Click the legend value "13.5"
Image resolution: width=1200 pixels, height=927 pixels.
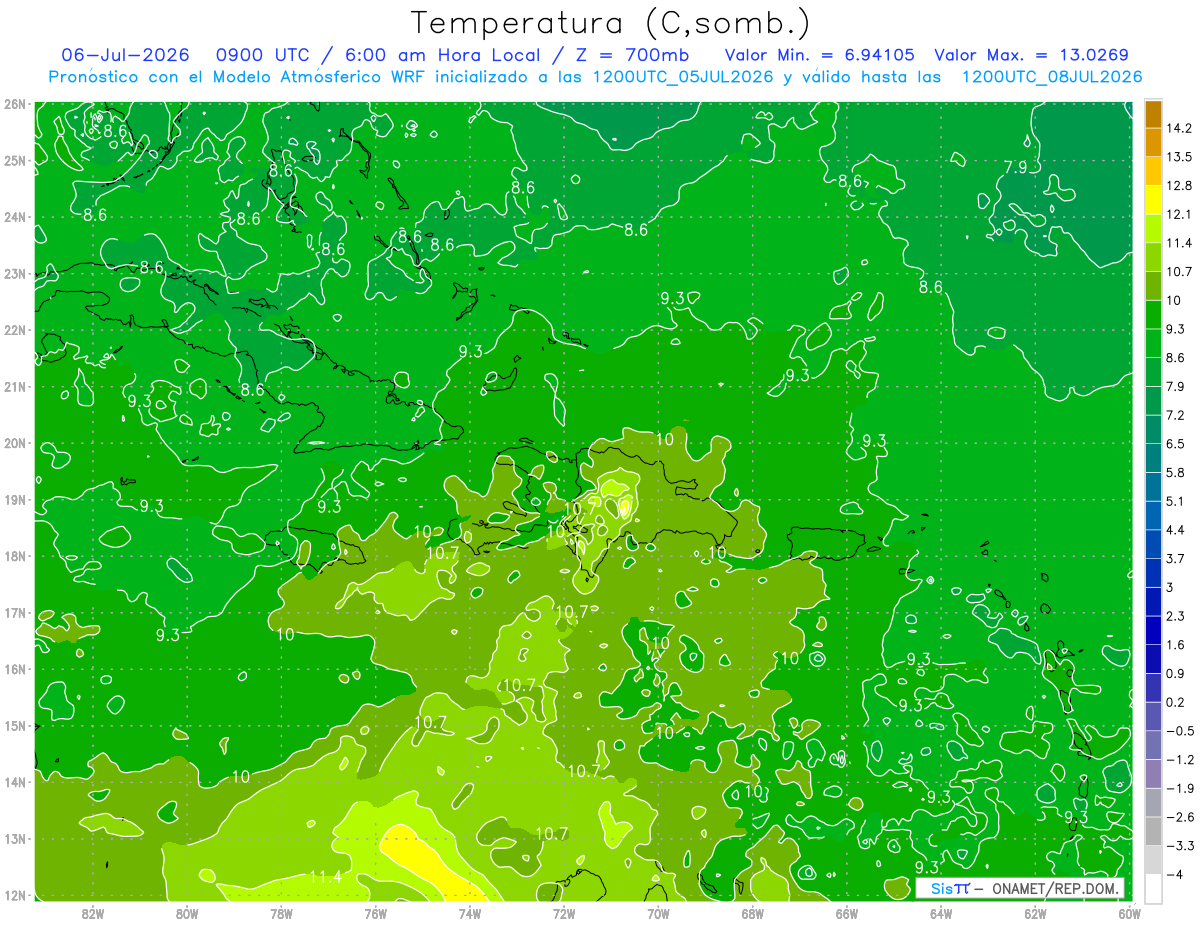click(x=1178, y=157)
